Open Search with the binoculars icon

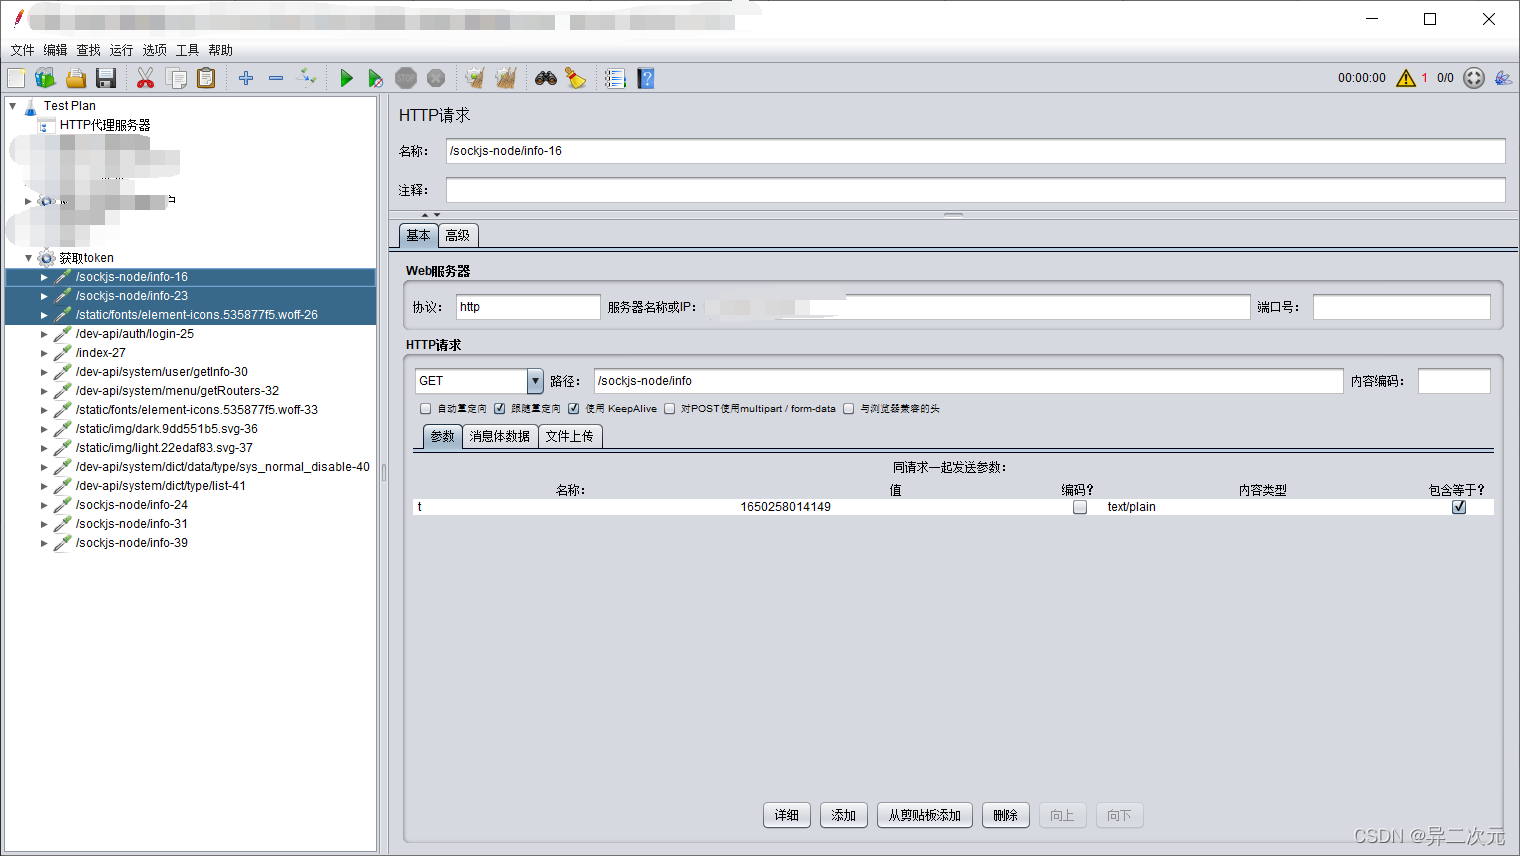coord(545,78)
